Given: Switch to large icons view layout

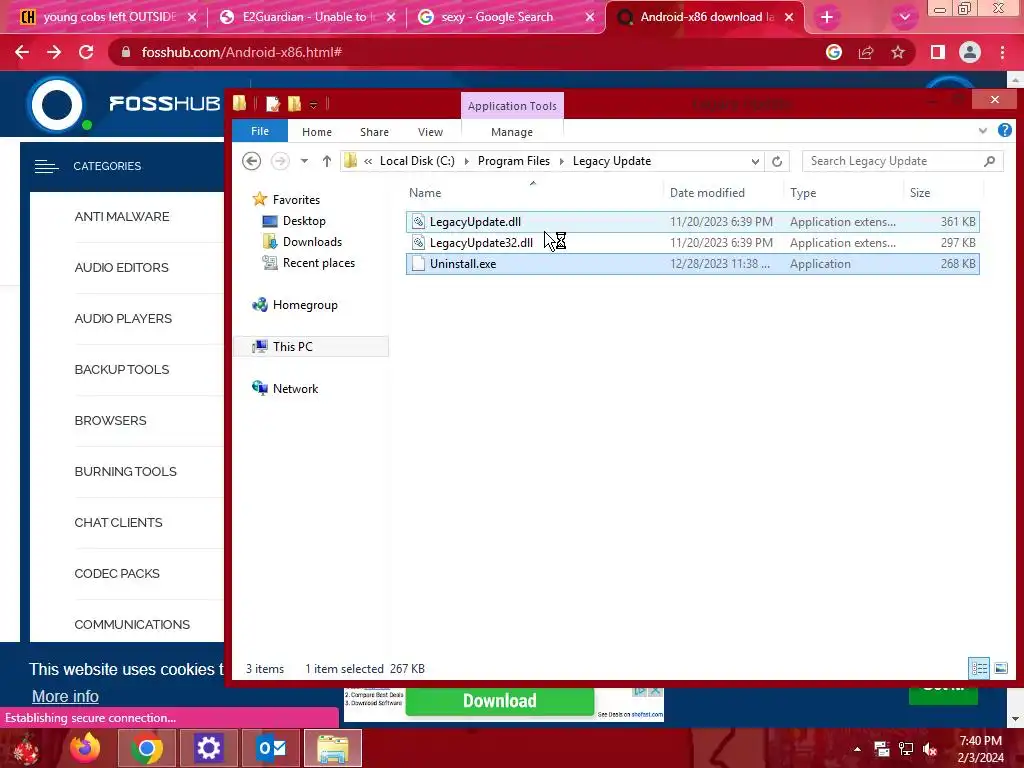Looking at the screenshot, I should coord(1000,668).
